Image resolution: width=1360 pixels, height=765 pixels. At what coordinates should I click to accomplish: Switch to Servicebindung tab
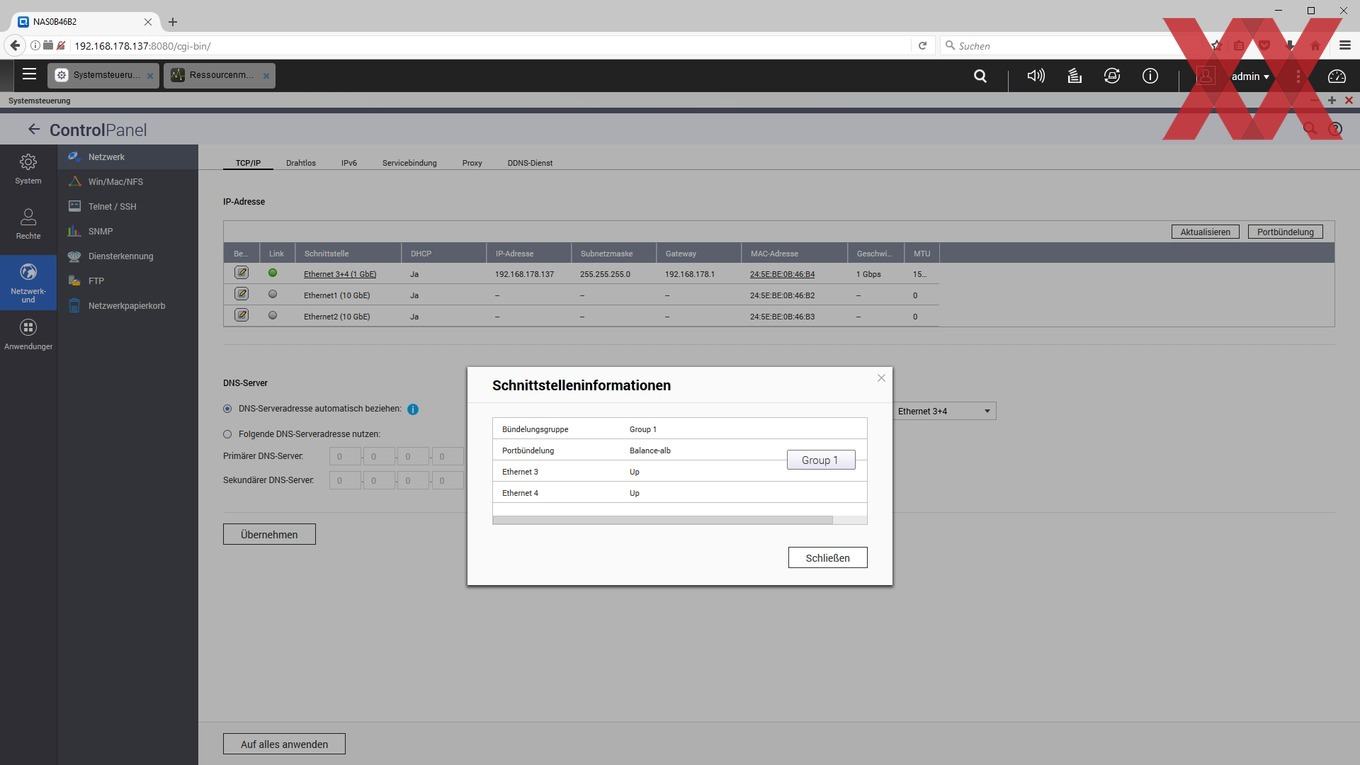coord(409,163)
